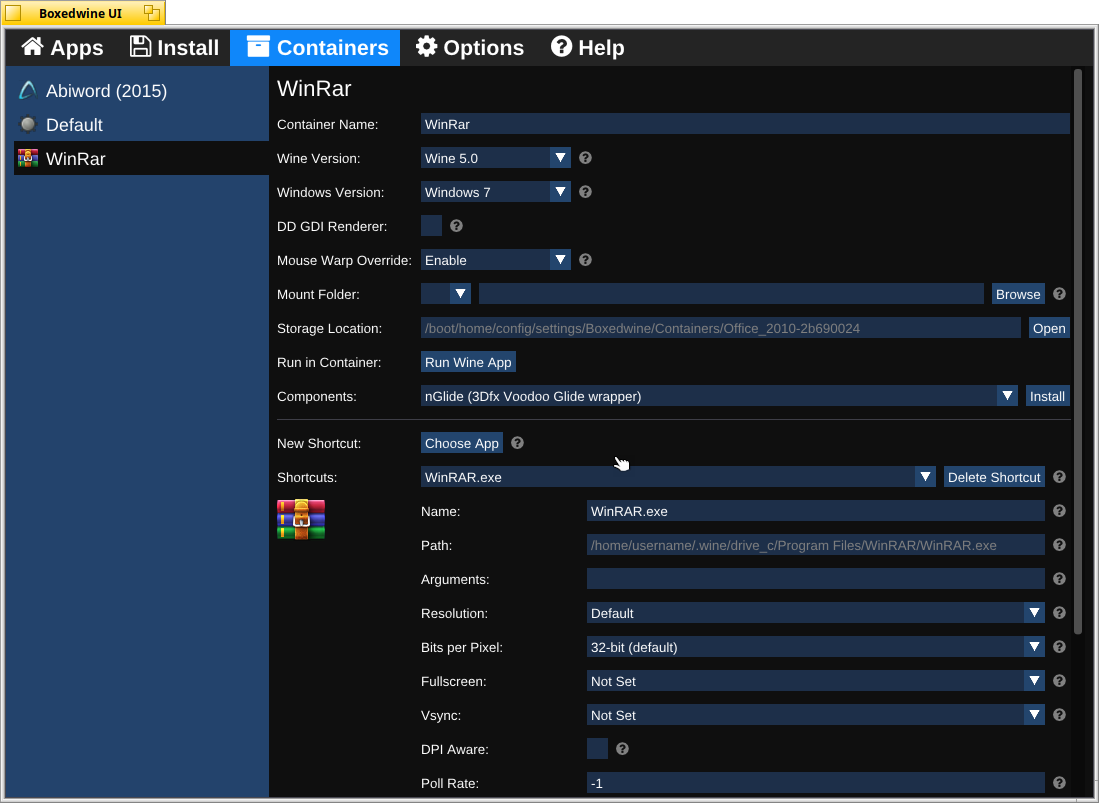Open the Bits per Pixel dropdown
Screen dimensions: 1099x803
(815, 647)
